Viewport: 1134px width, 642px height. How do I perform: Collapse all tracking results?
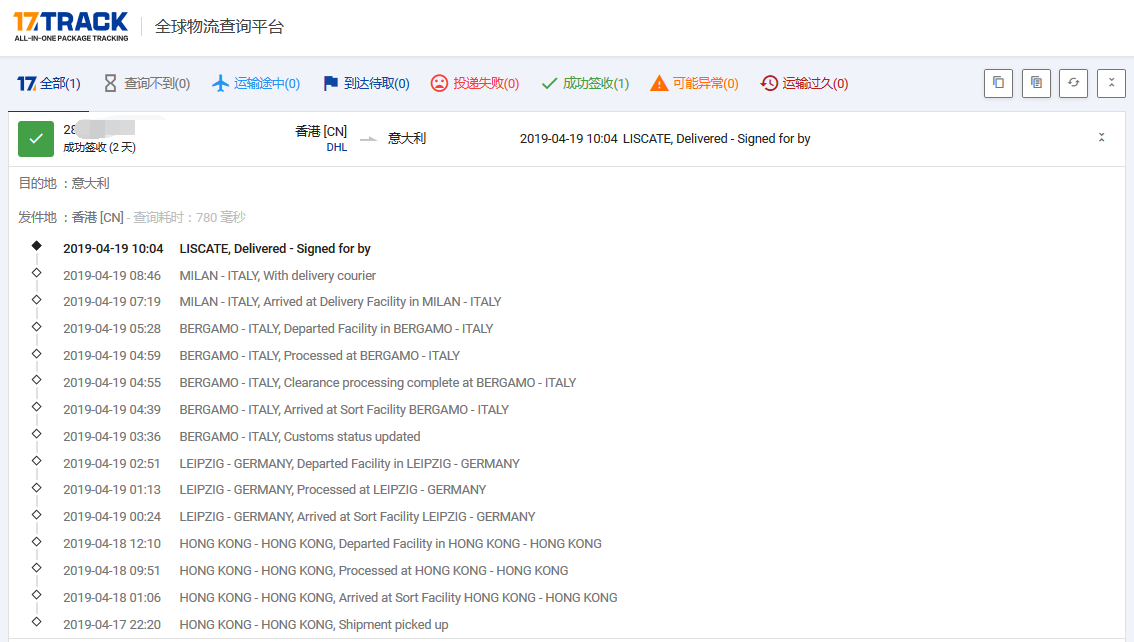pyautogui.click(x=1111, y=83)
